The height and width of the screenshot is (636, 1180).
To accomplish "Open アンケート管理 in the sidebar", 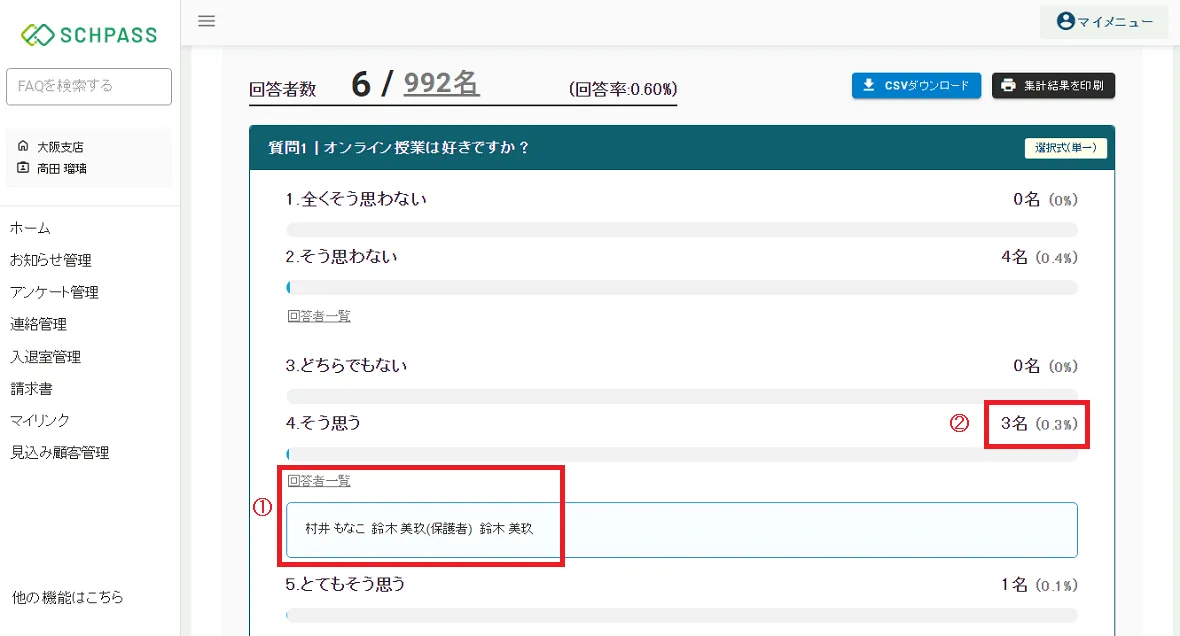I will pos(54,292).
